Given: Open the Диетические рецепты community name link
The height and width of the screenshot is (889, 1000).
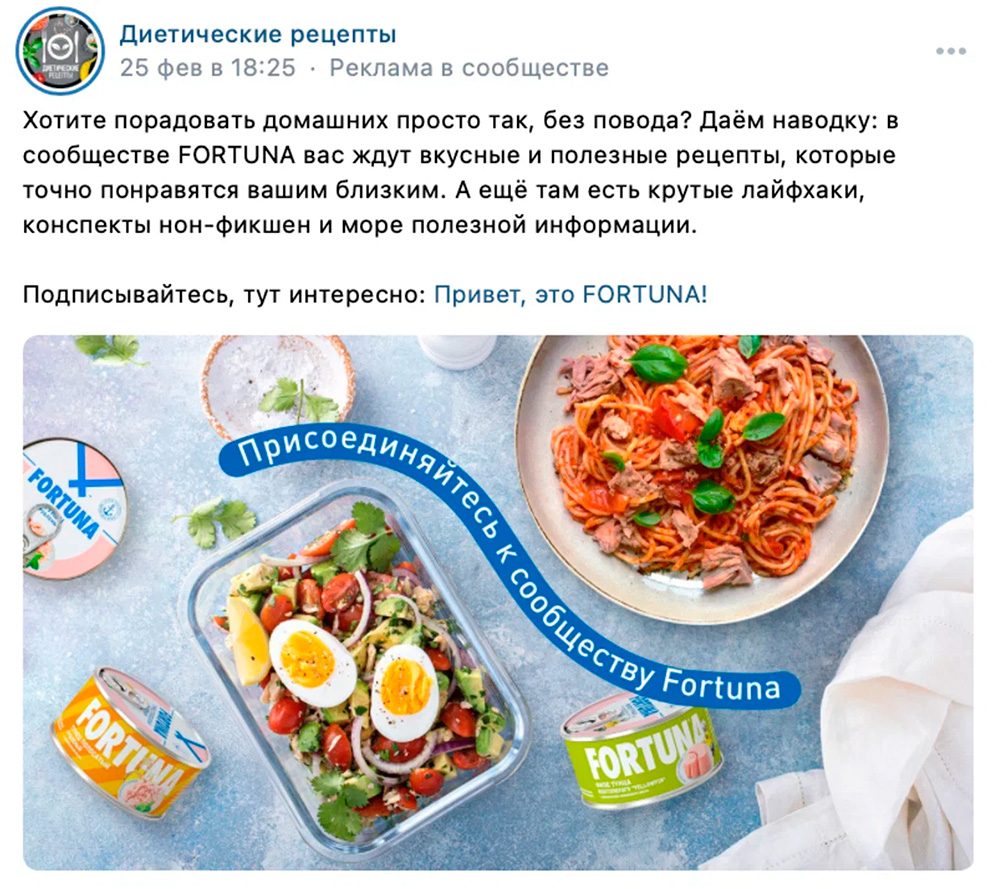Looking at the screenshot, I should [x=258, y=34].
